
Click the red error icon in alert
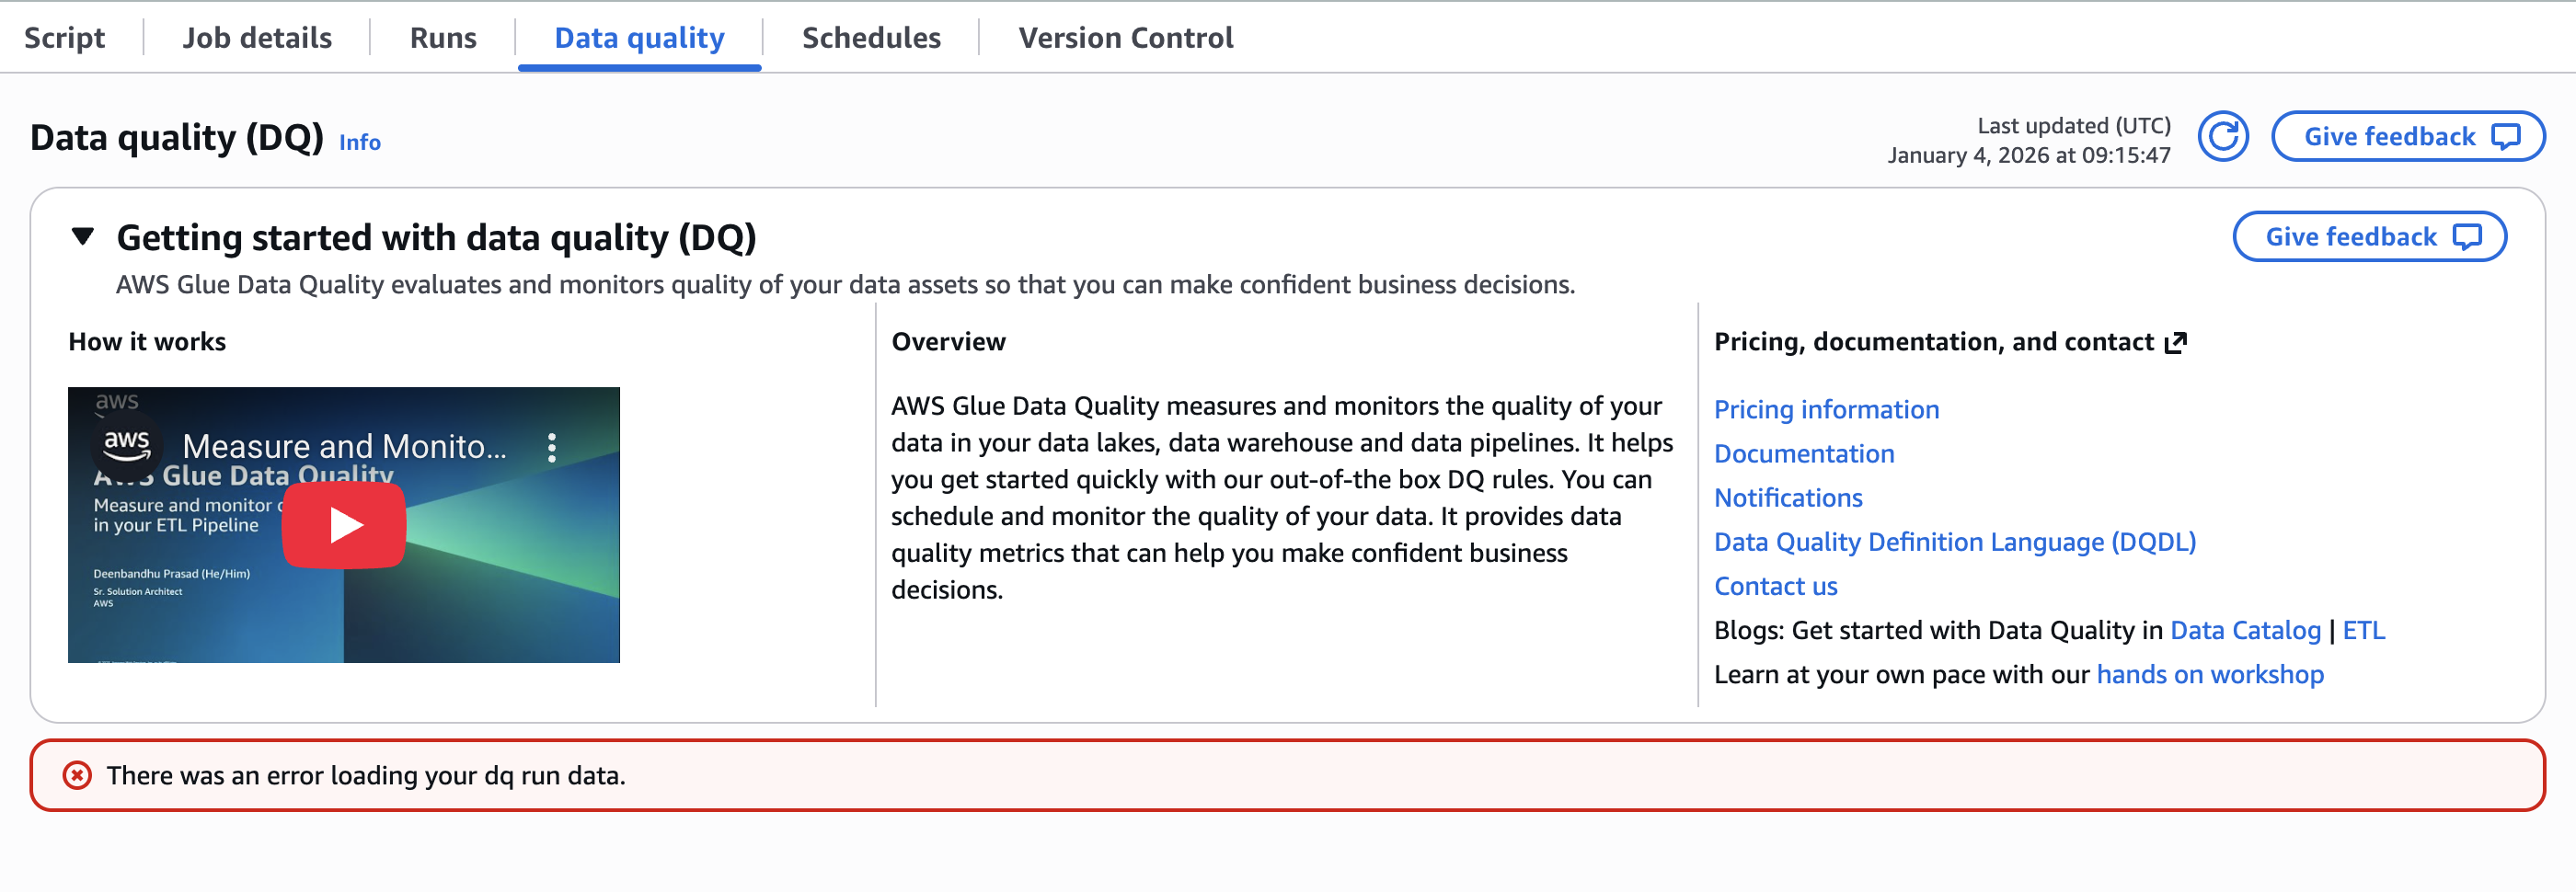77,776
